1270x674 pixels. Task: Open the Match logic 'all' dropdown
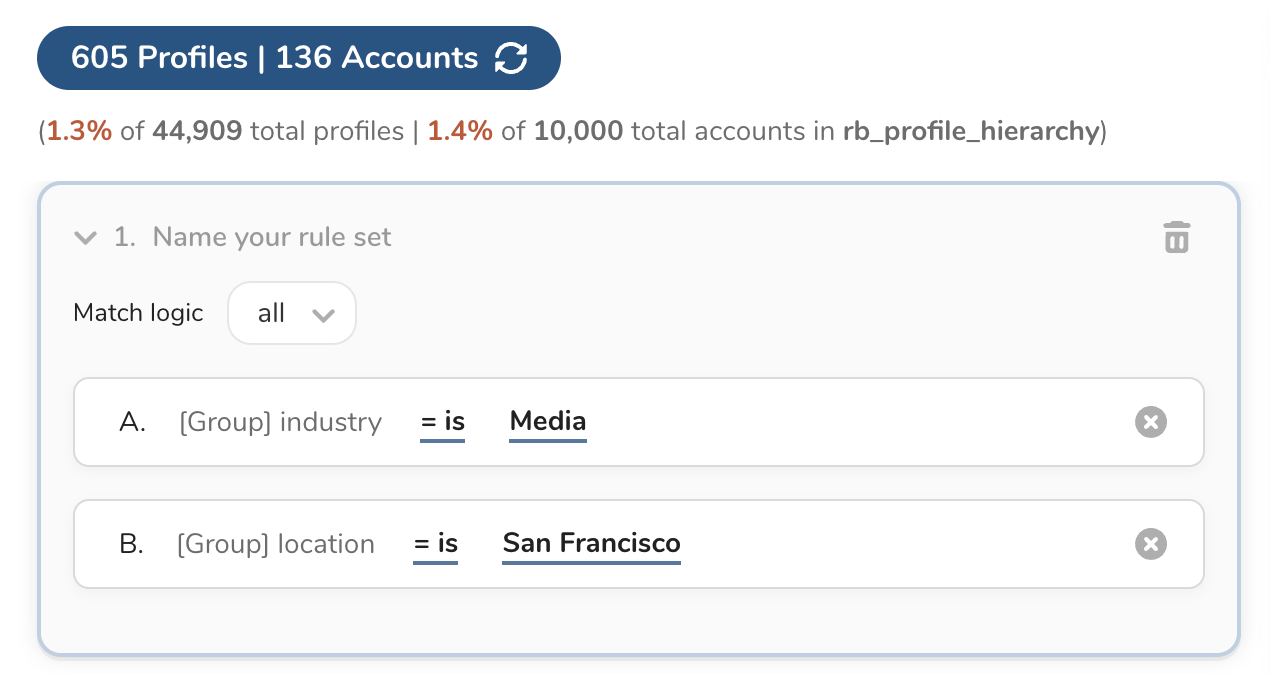(292, 314)
